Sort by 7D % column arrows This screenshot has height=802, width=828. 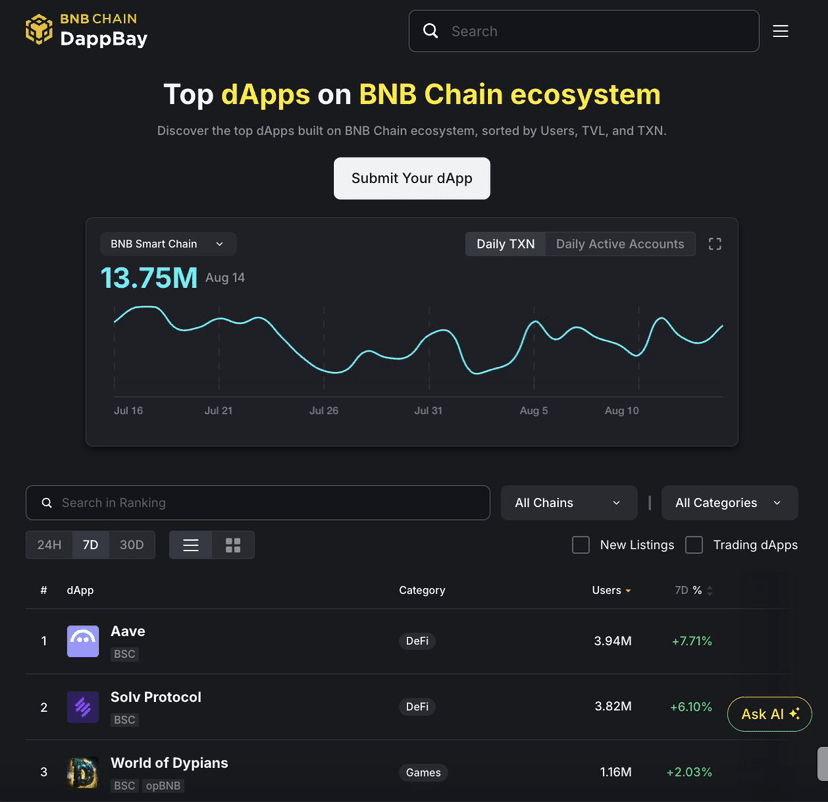click(710, 591)
